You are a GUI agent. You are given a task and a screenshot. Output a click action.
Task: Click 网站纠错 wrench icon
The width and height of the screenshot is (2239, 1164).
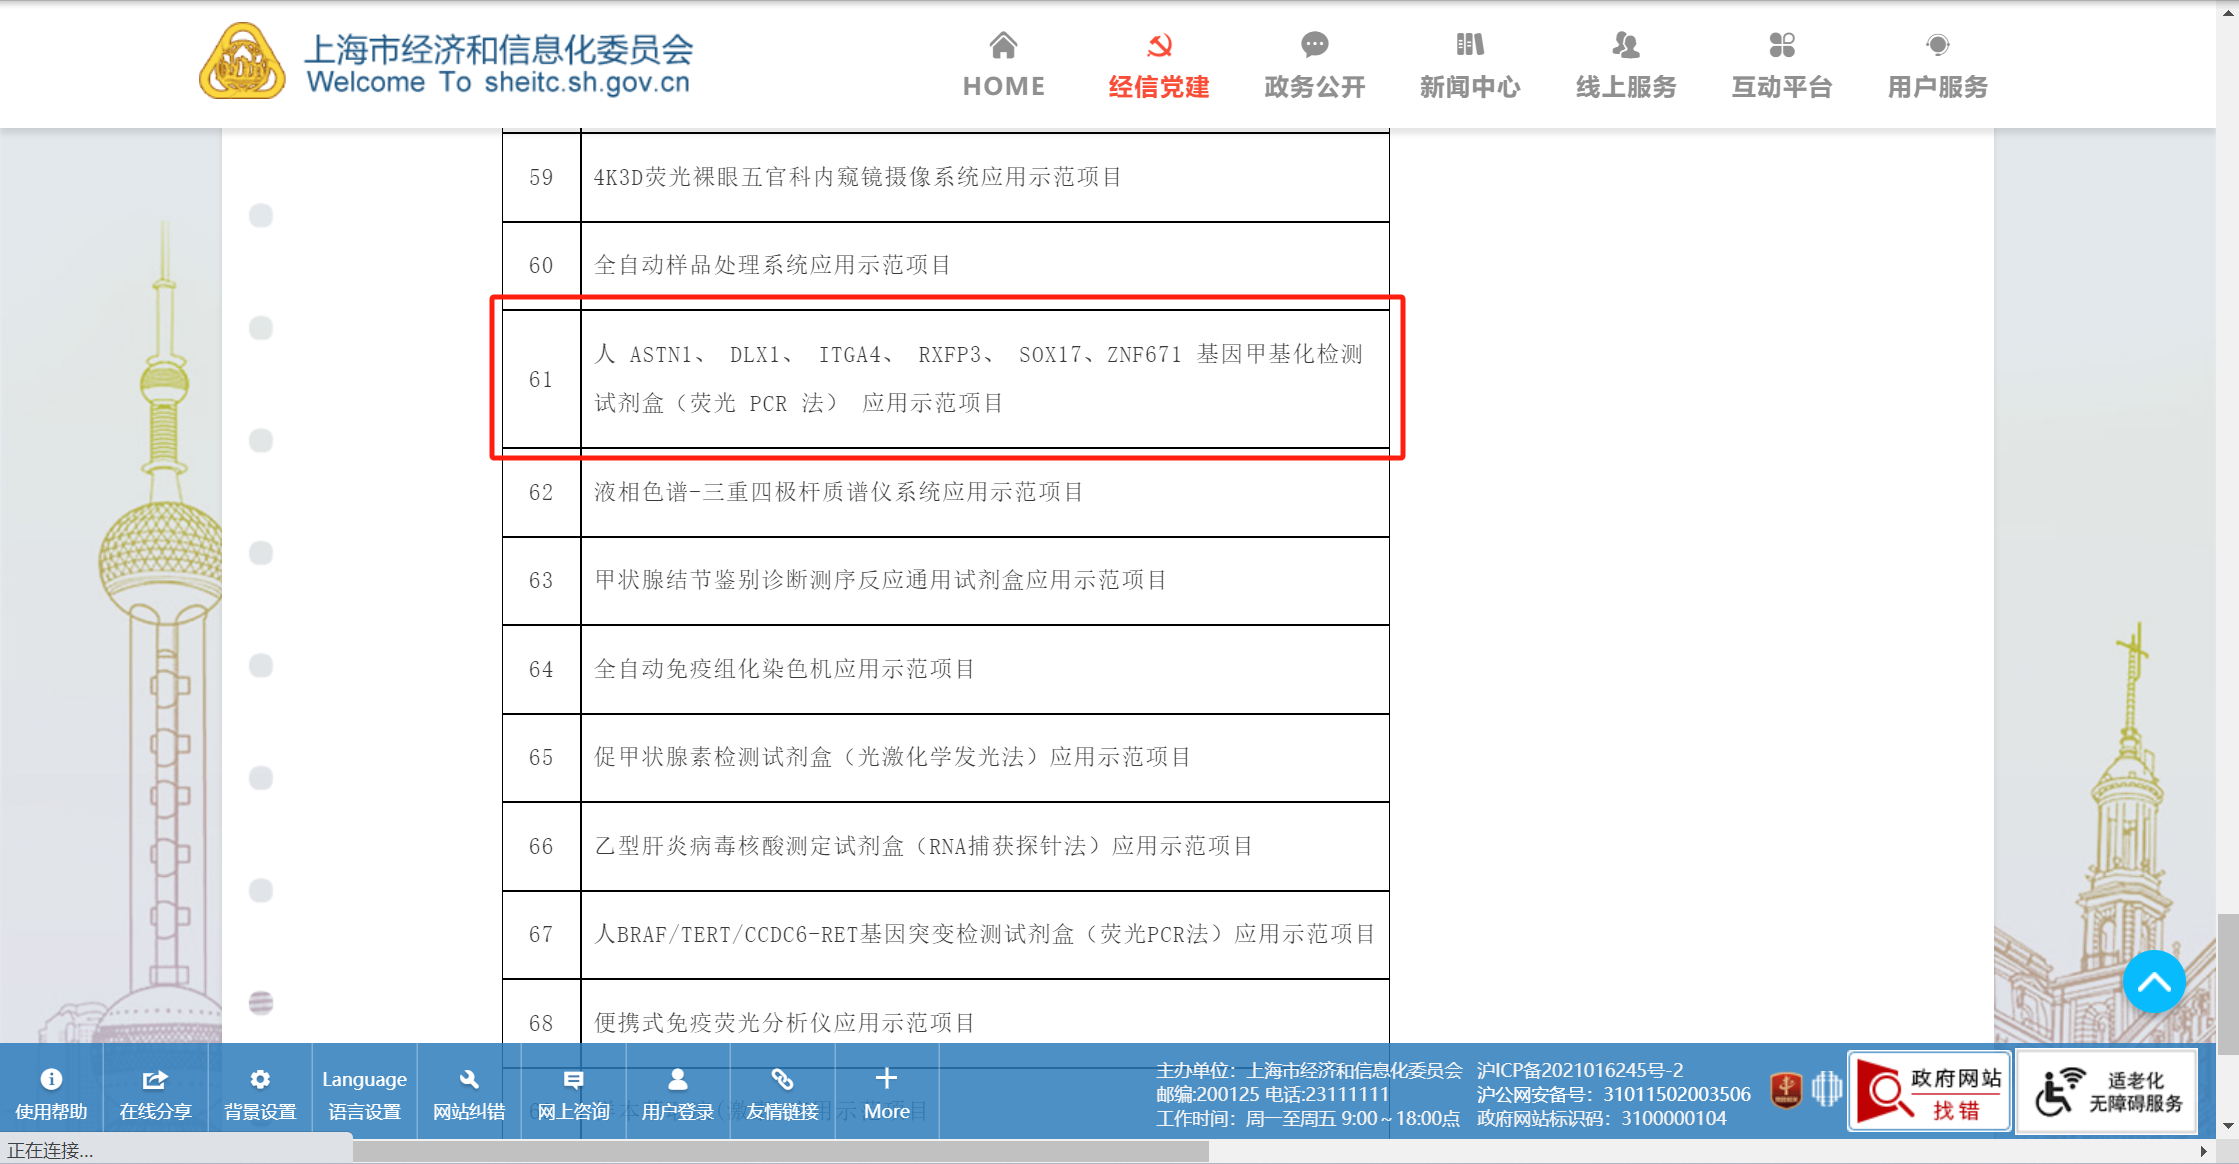[468, 1092]
